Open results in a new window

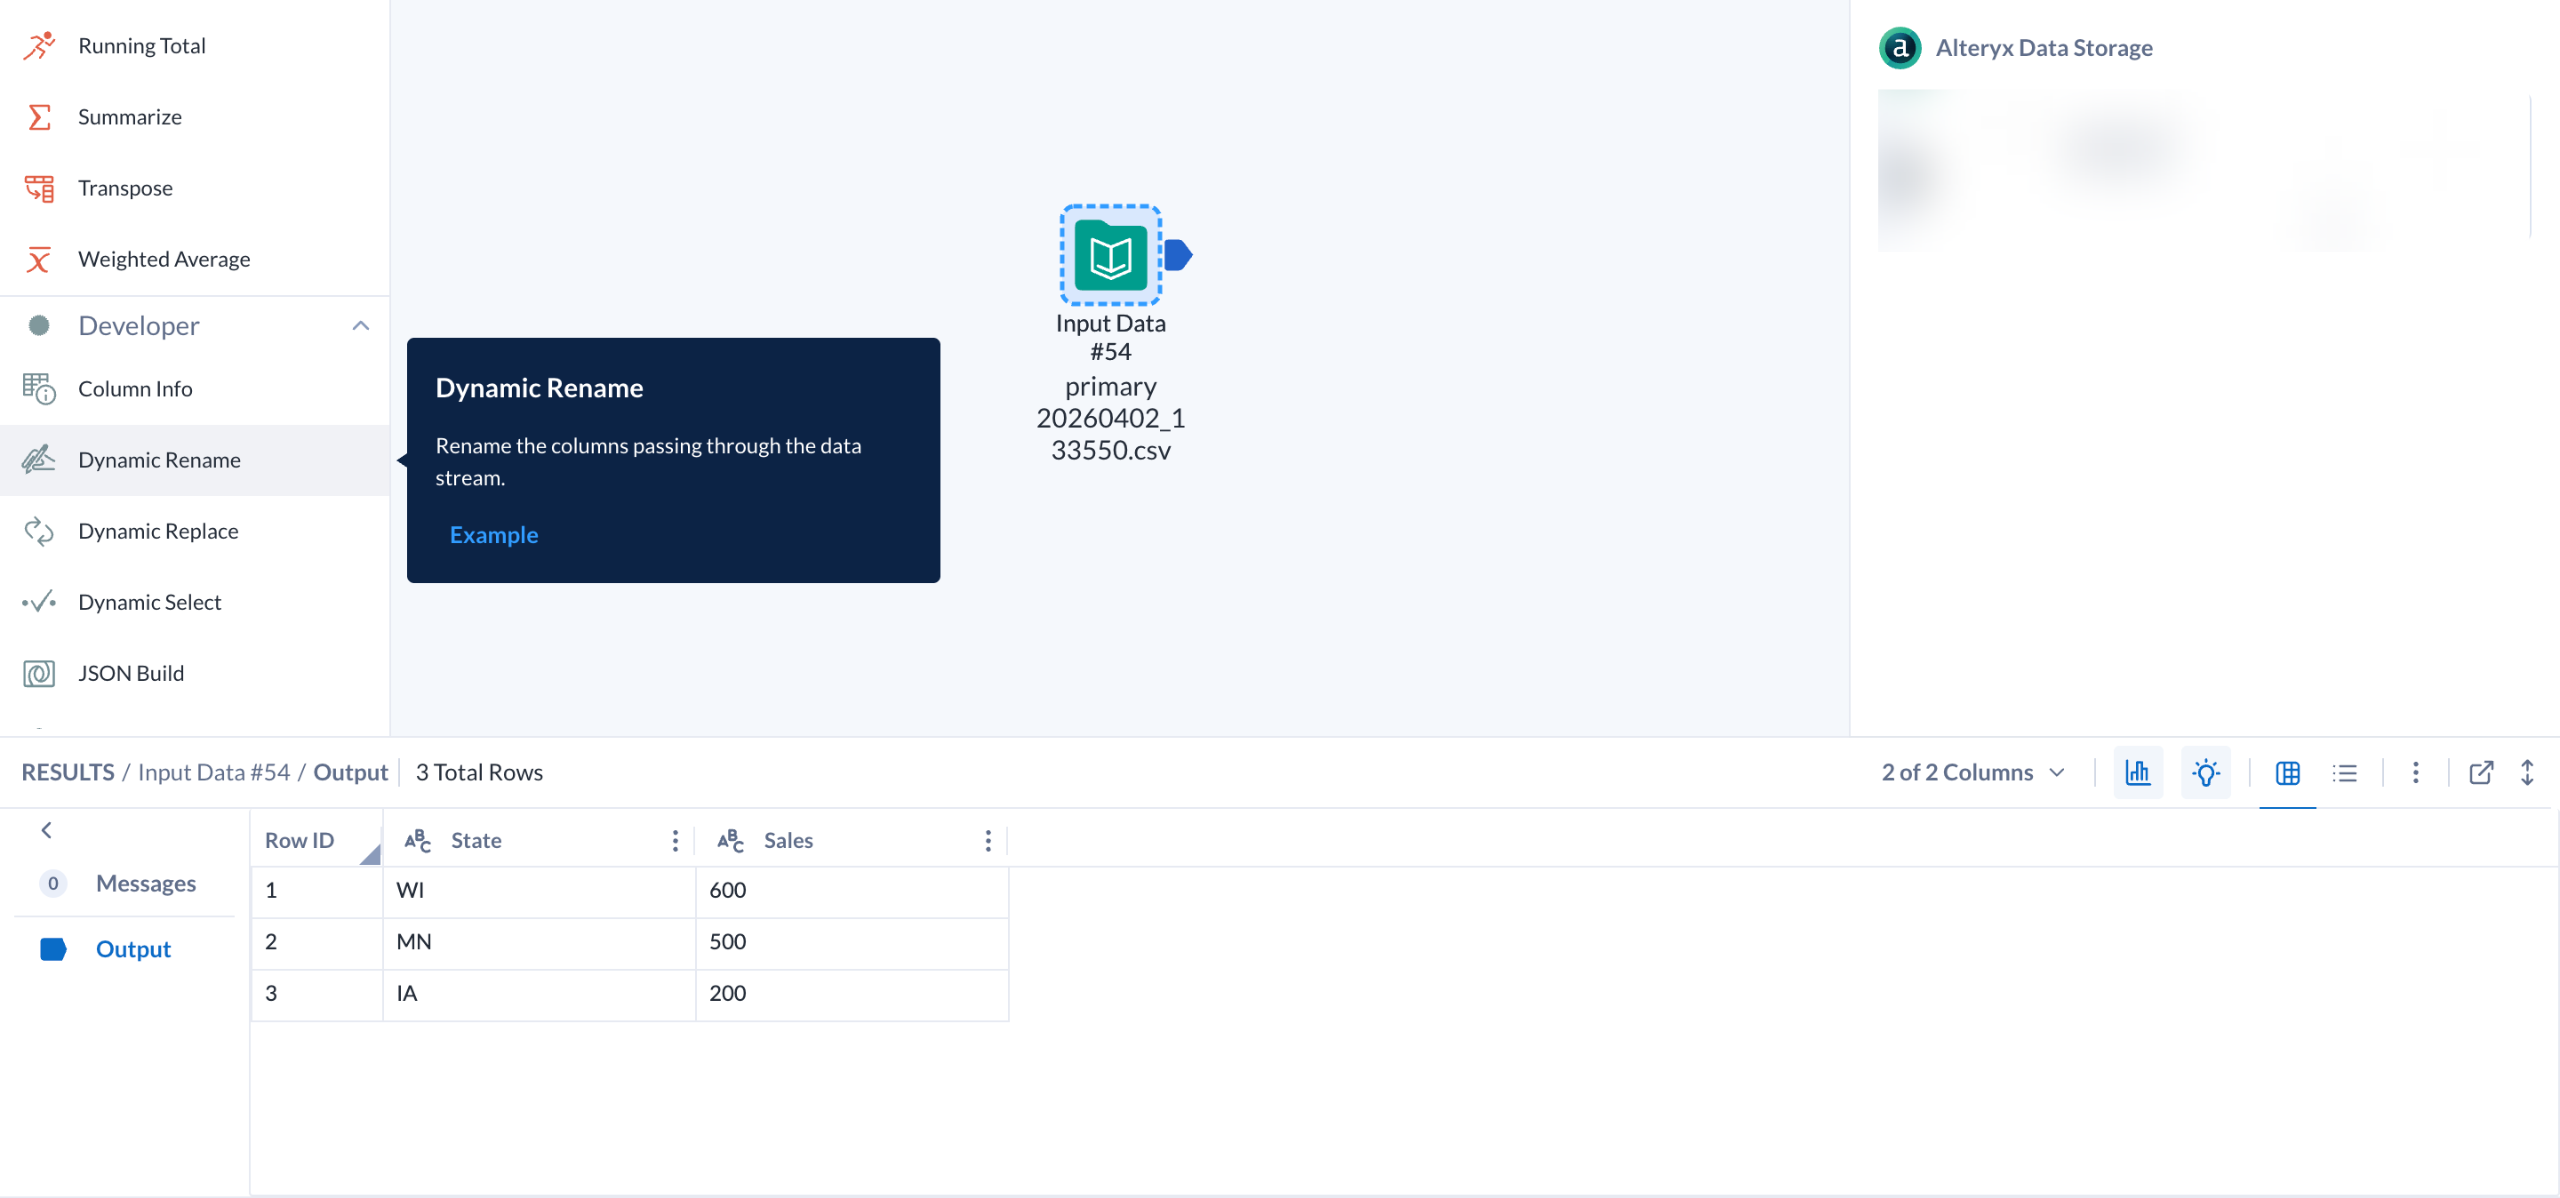coord(2480,772)
